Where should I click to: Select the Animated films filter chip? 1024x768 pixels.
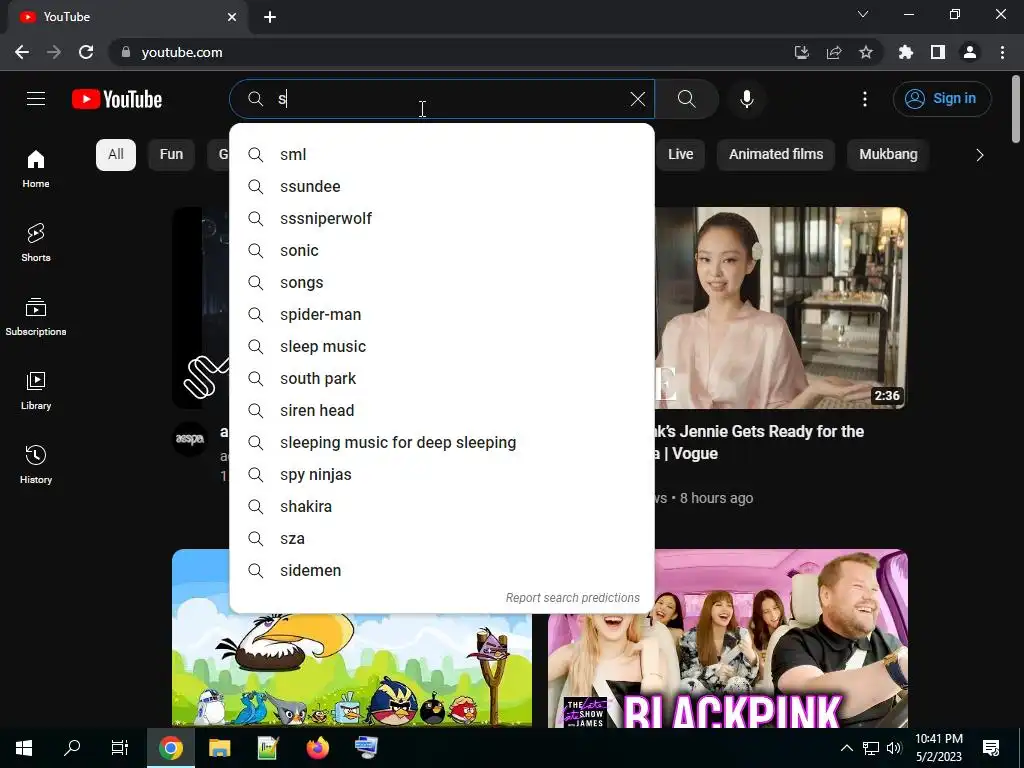coord(776,154)
